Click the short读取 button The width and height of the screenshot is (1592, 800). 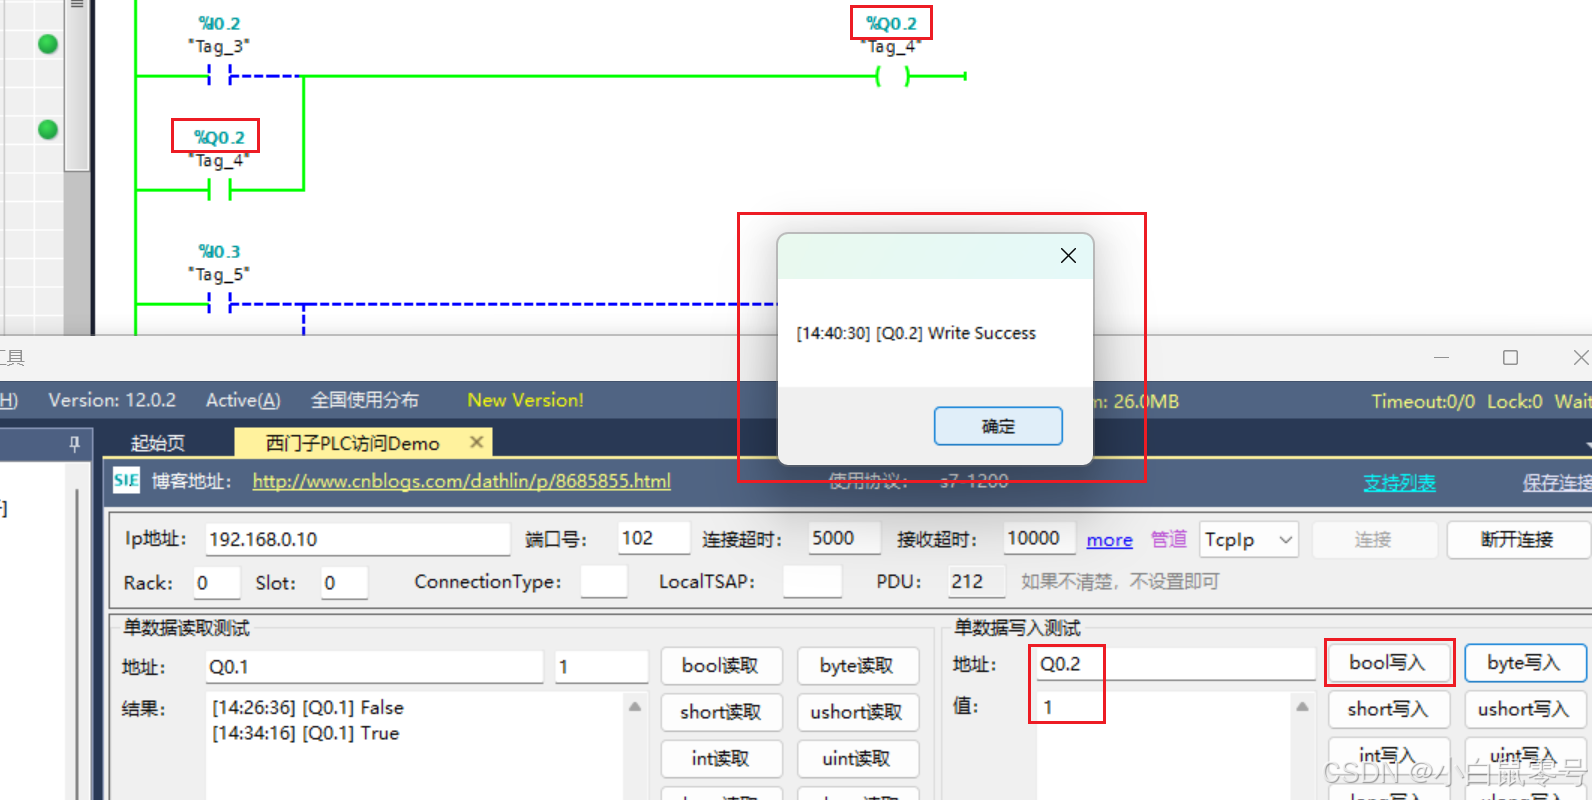[x=720, y=712]
